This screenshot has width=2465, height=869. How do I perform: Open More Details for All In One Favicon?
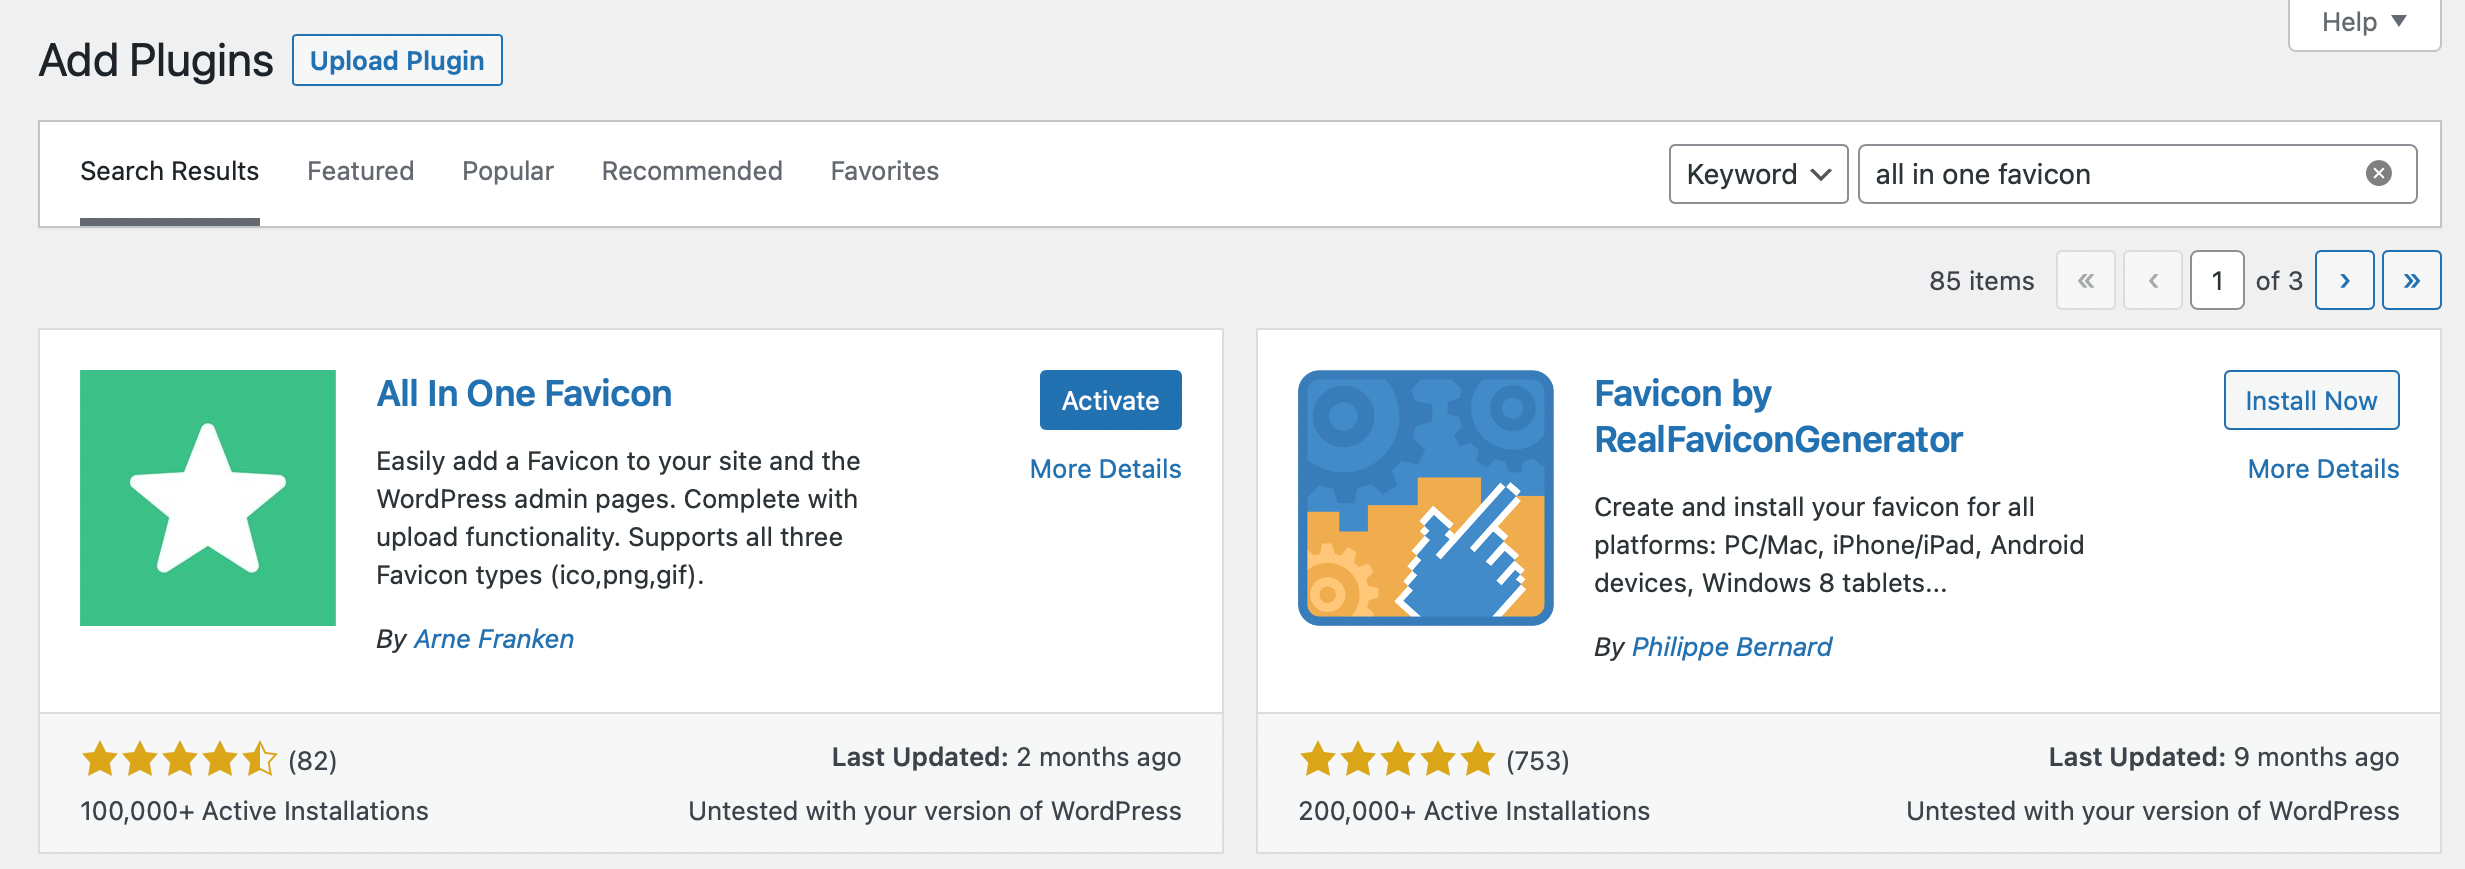coord(1105,469)
